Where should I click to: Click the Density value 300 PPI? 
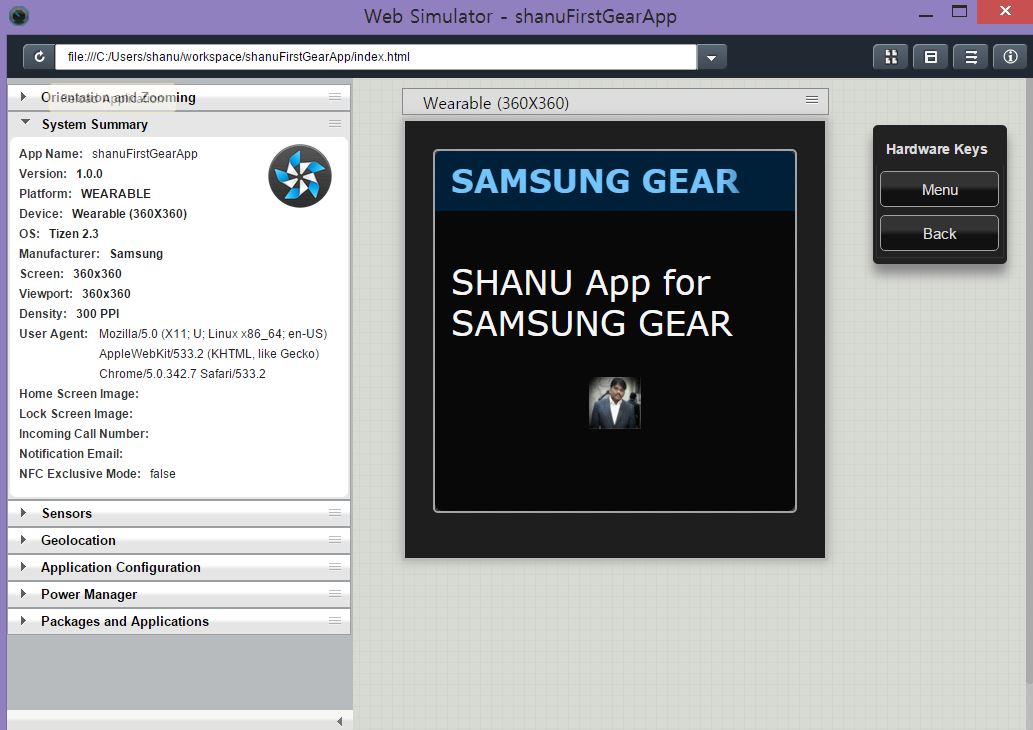(x=98, y=314)
